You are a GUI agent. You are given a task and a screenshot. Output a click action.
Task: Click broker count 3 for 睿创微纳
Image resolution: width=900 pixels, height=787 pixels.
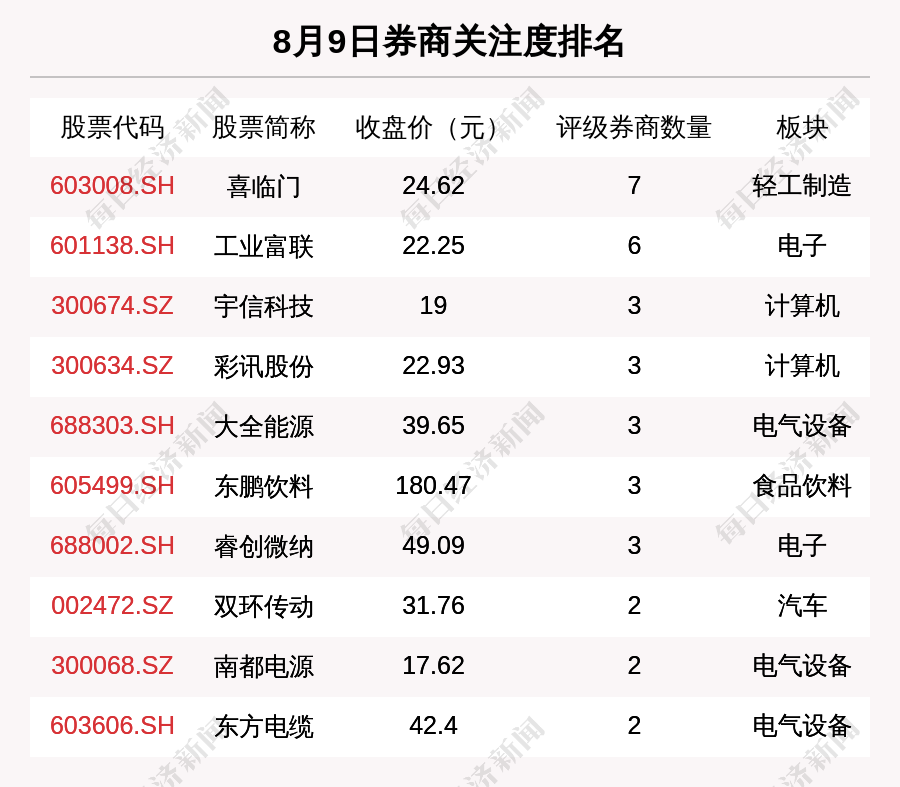(x=634, y=545)
